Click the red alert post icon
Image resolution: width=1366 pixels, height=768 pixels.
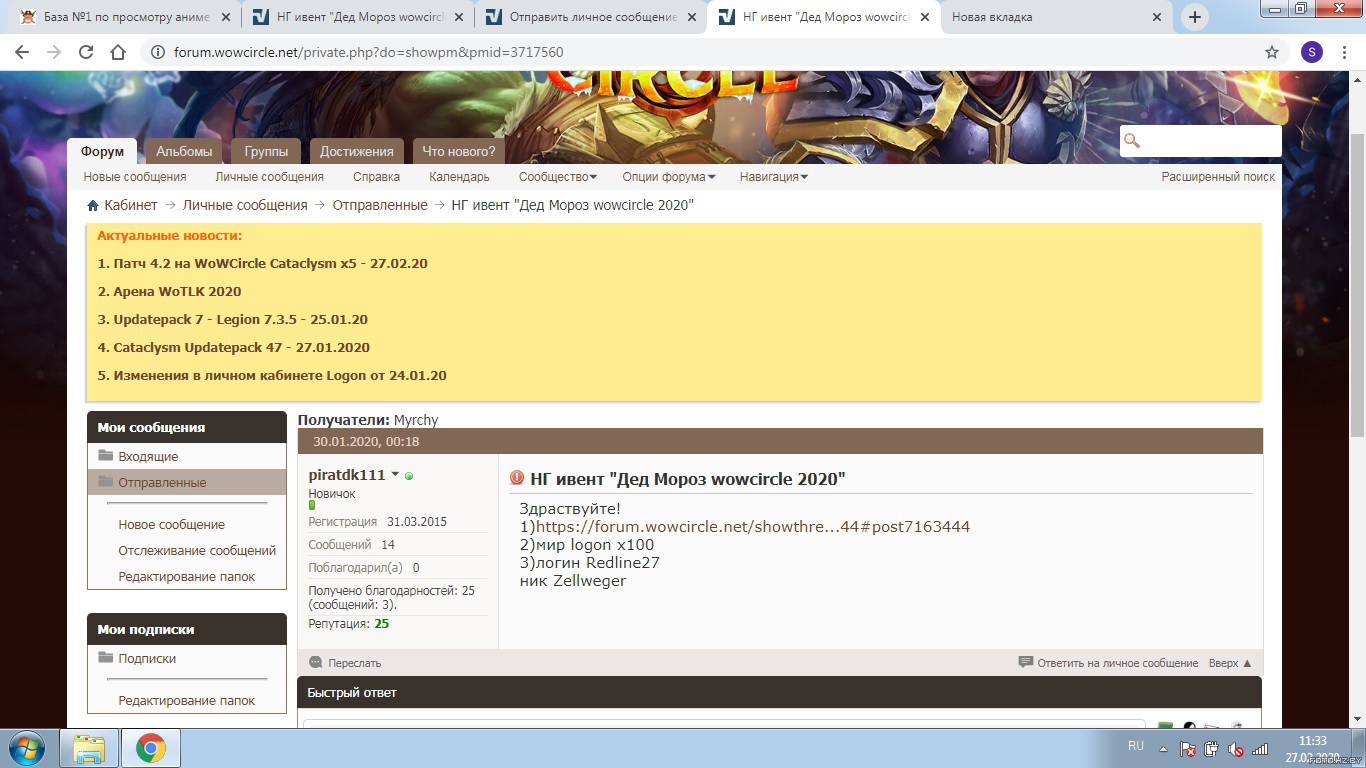[x=517, y=478]
